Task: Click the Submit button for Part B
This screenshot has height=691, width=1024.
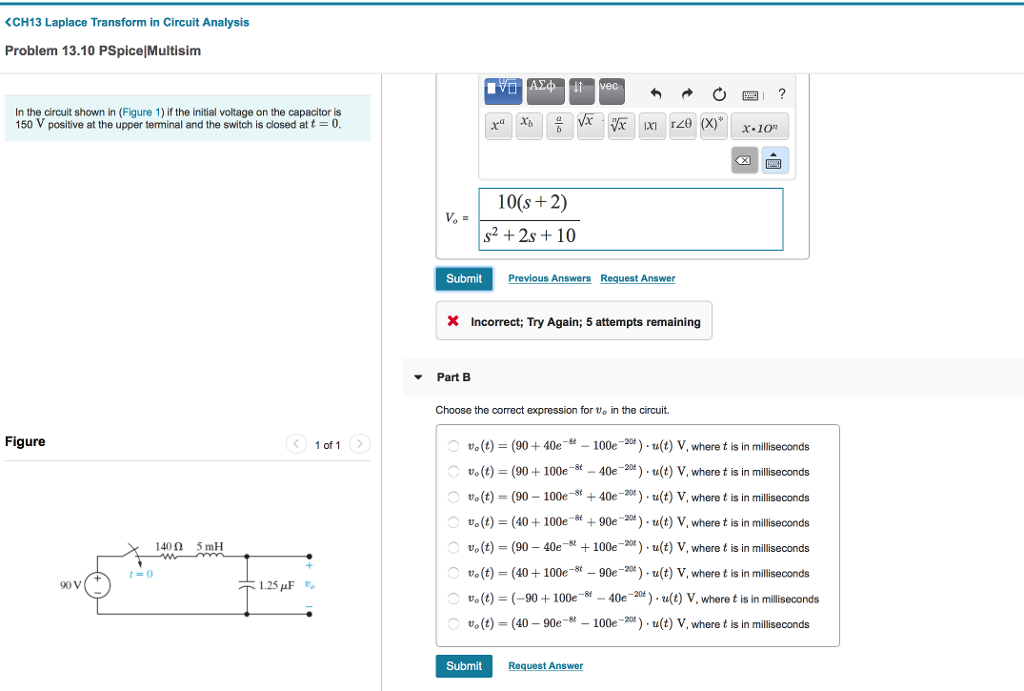Action: (x=464, y=665)
